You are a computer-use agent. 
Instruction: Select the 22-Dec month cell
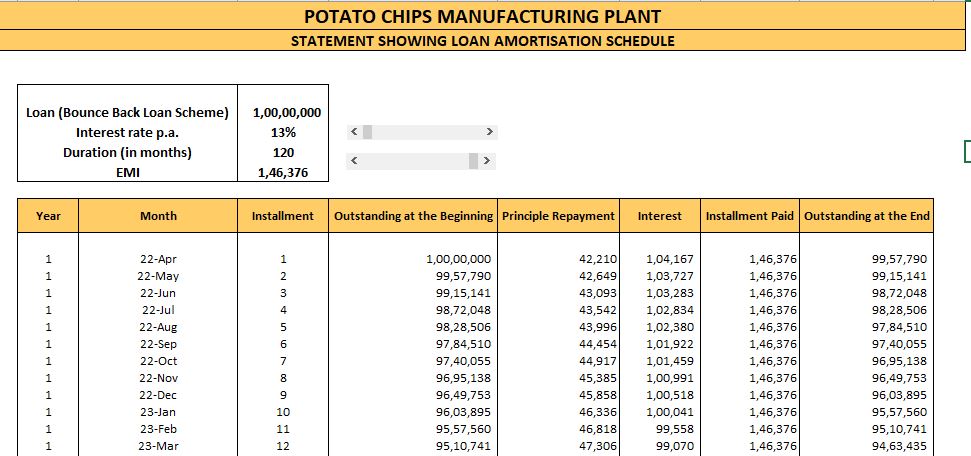158,395
